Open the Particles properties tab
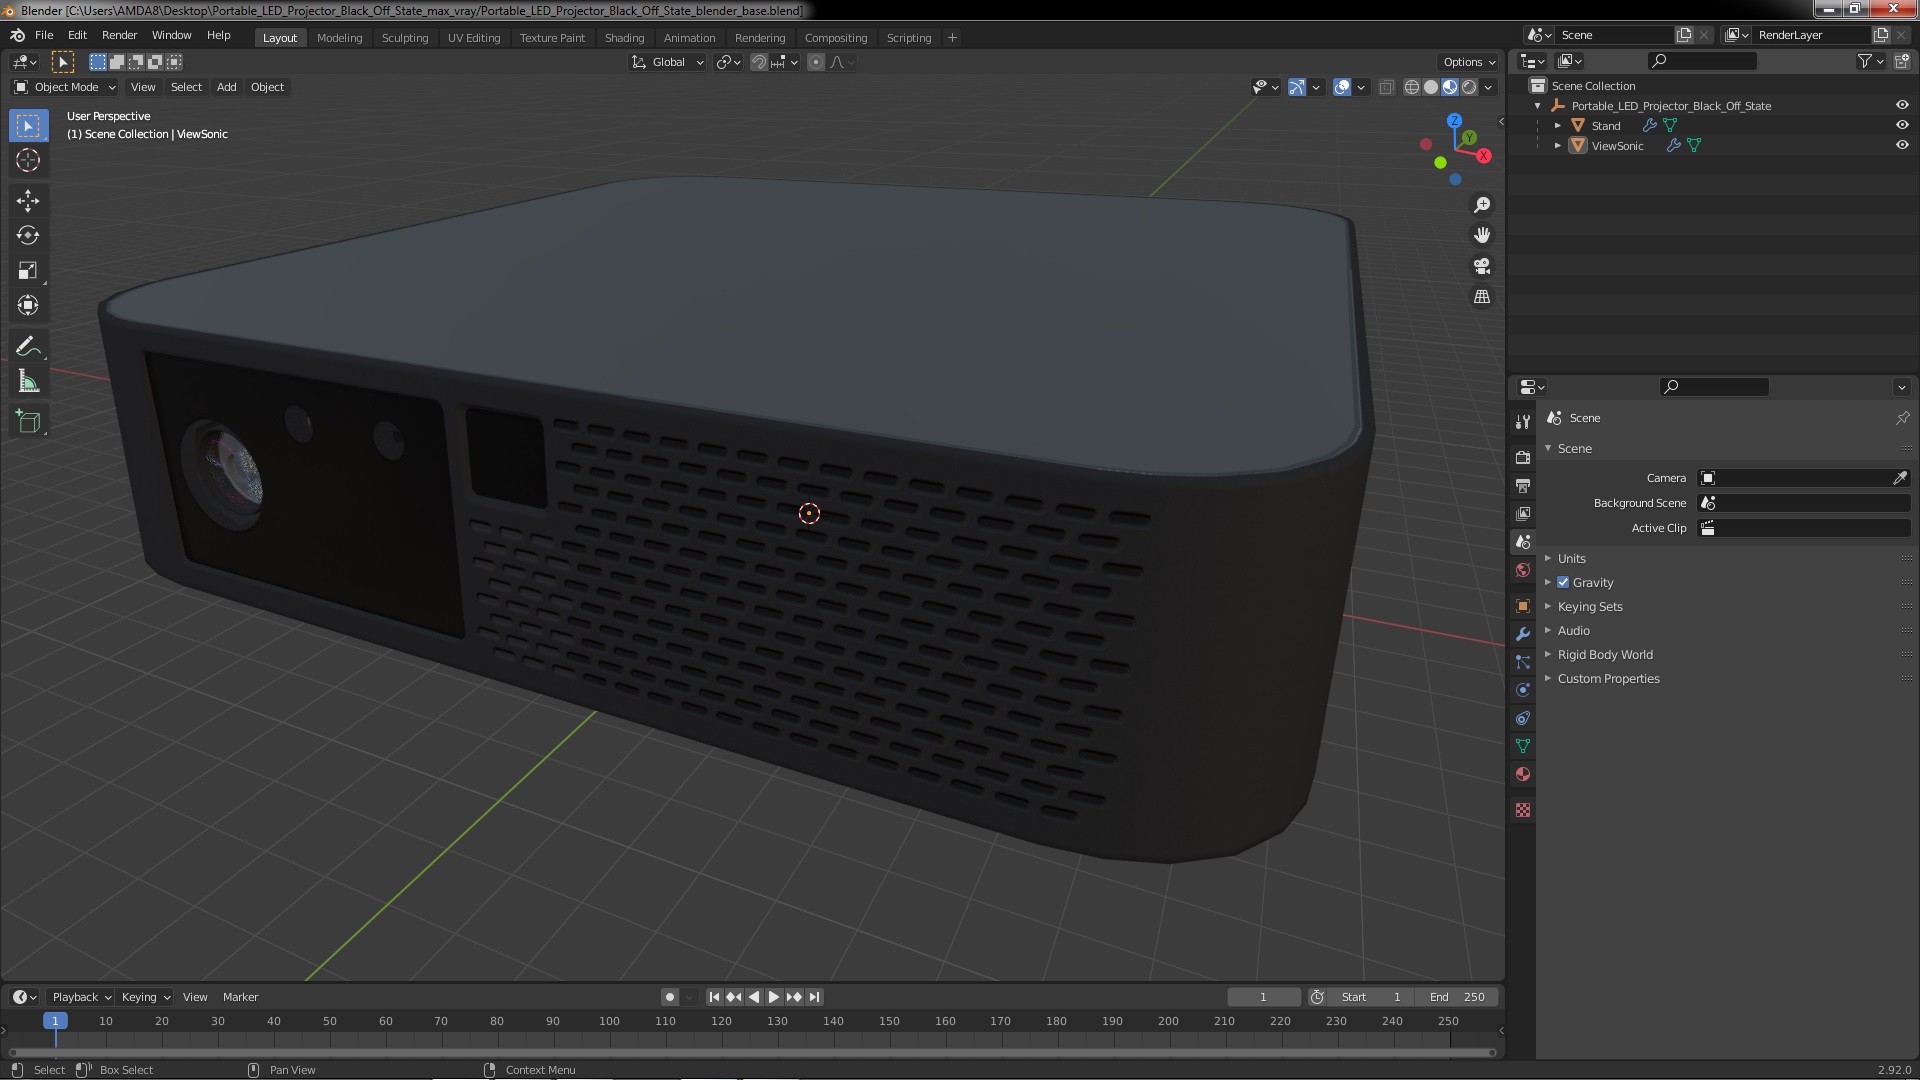1920x1080 pixels. coord(1523,662)
